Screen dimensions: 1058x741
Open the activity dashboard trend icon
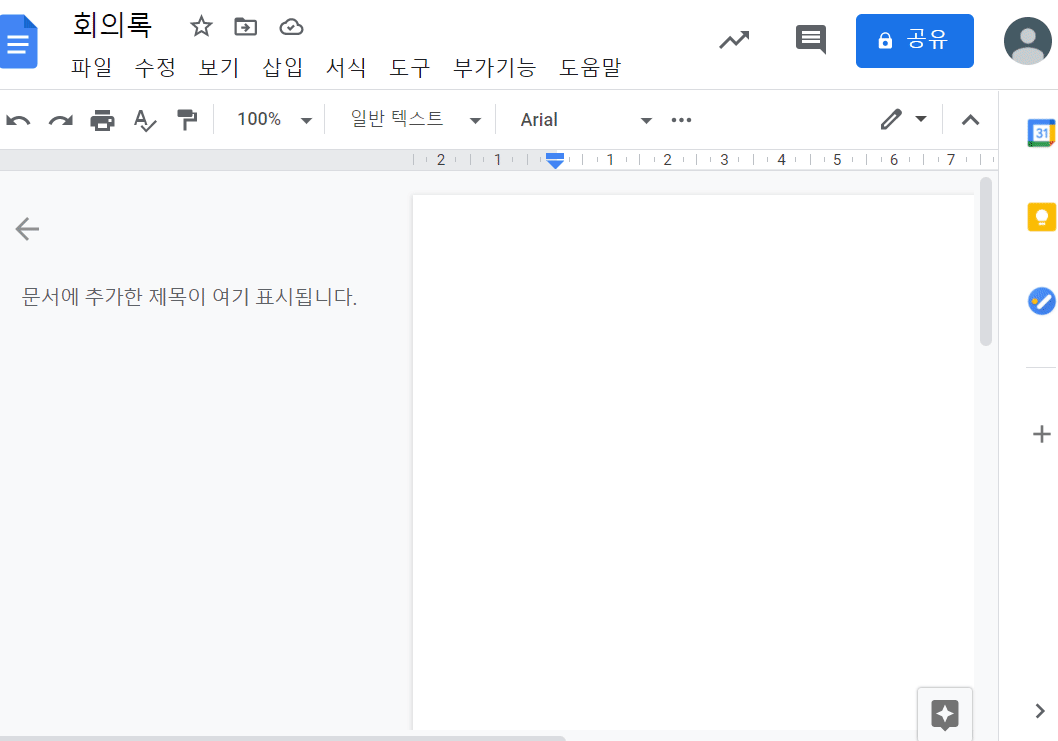click(734, 40)
